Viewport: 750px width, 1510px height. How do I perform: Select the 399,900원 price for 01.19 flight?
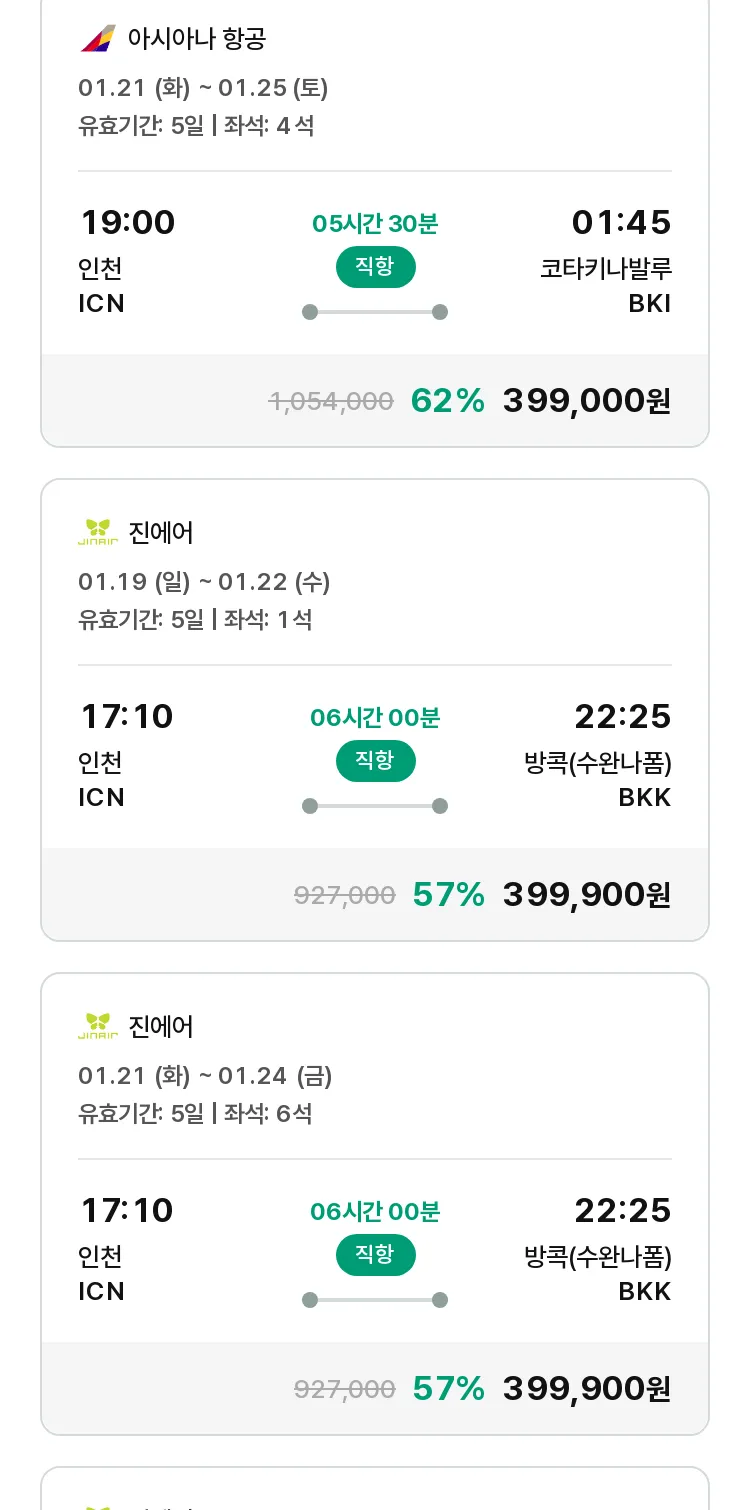pos(587,895)
